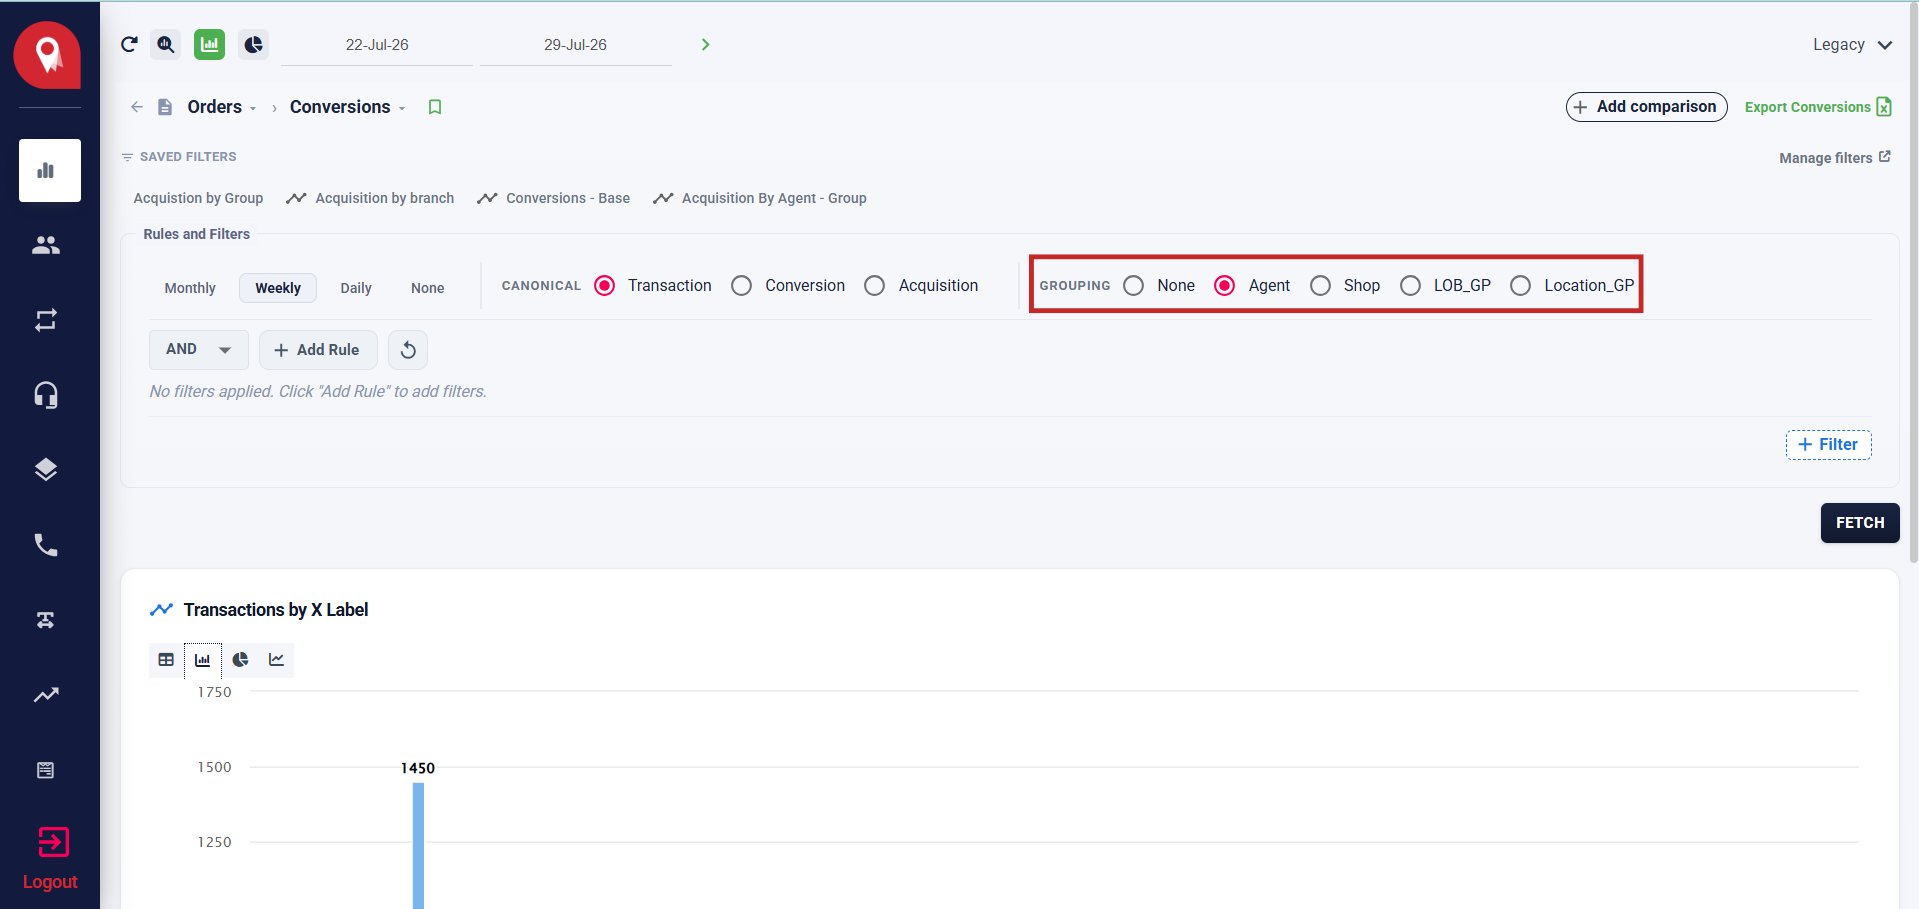The height and width of the screenshot is (909, 1919).
Task: Expand the Orders breadcrumb dropdown
Action: click(x=253, y=108)
